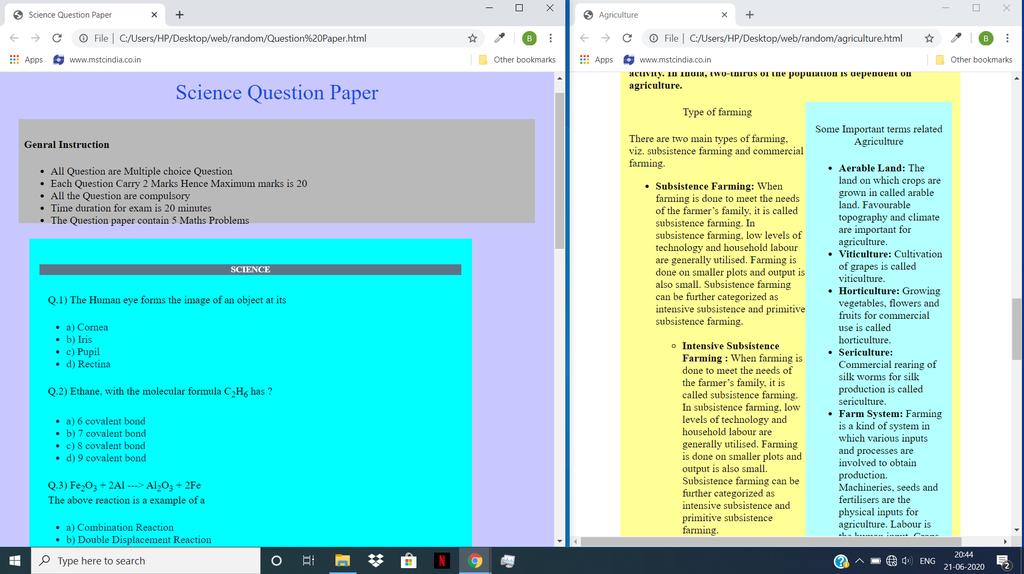Close the Science Question Paper tab
This screenshot has width=1024, height=574.
(x=154, y=14)
